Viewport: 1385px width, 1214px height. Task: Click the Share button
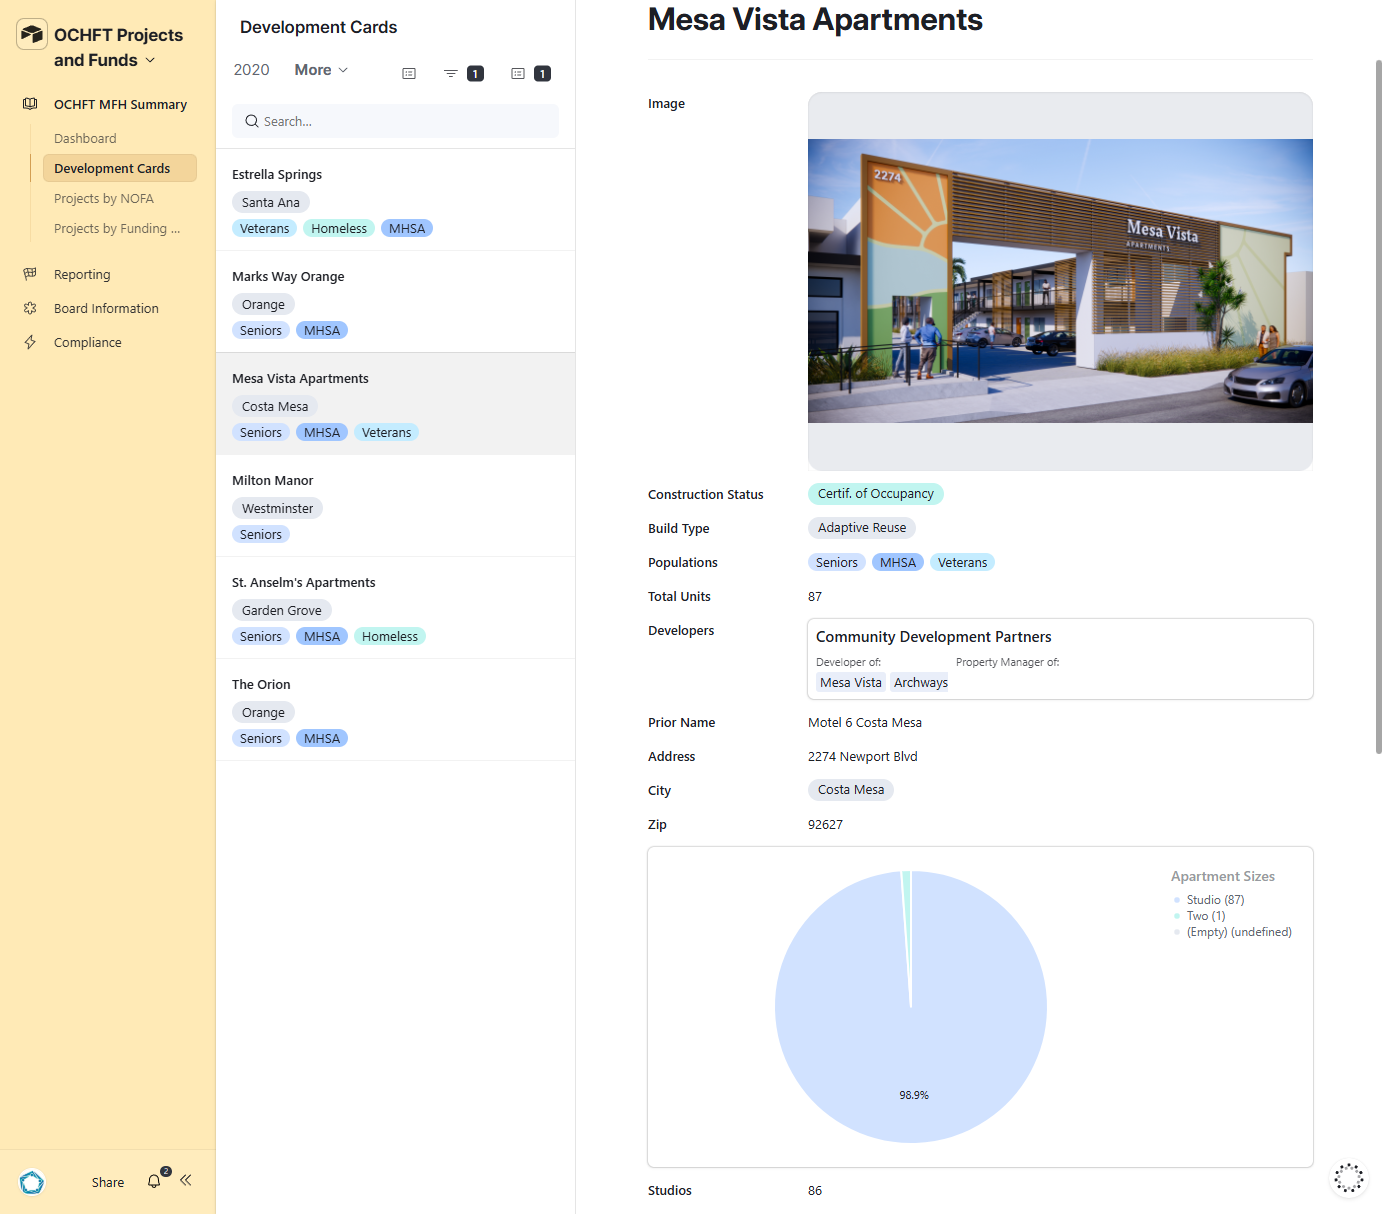pos(108,1182)
